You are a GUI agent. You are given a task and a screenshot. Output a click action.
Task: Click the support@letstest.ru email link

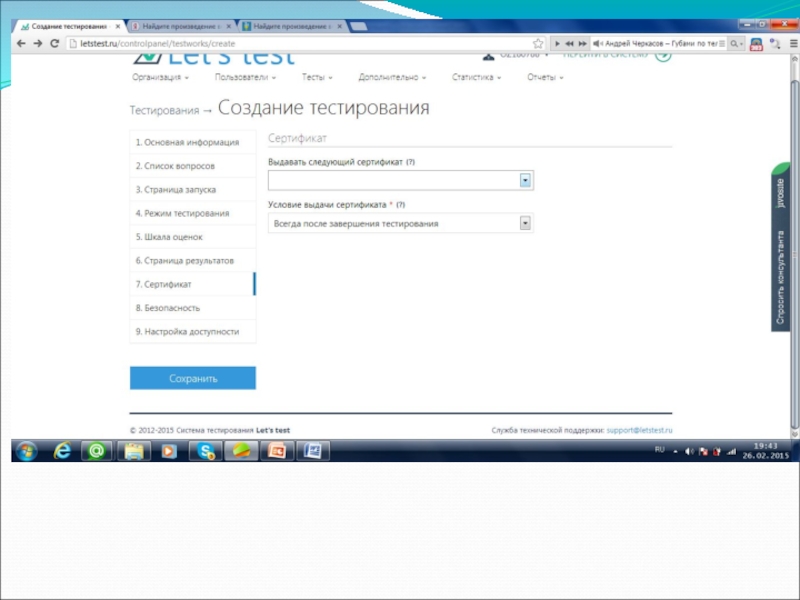point(639,430)
